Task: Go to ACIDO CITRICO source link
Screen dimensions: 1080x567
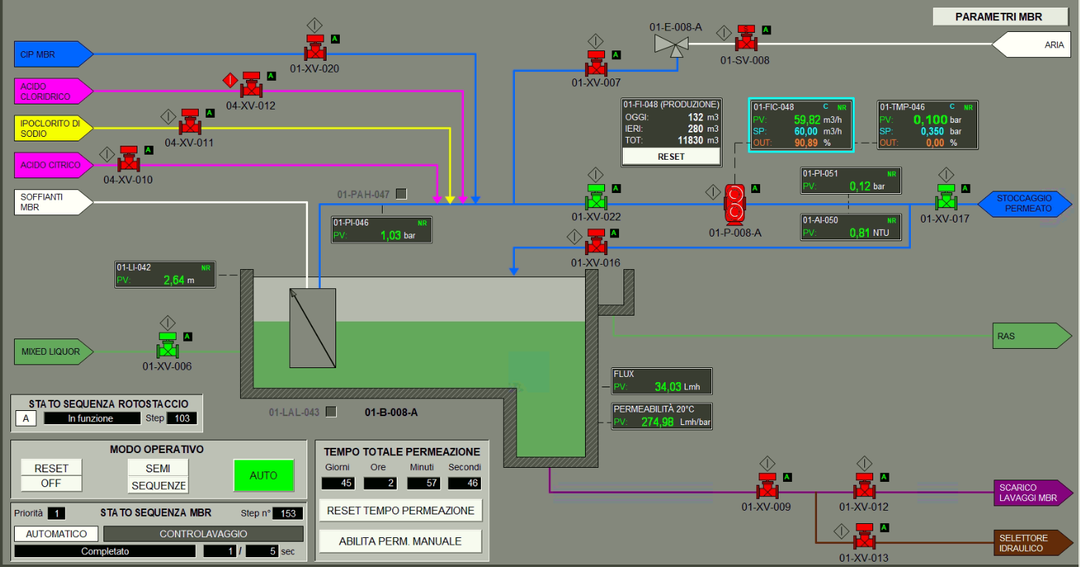Action: click(x=54, y=165)
